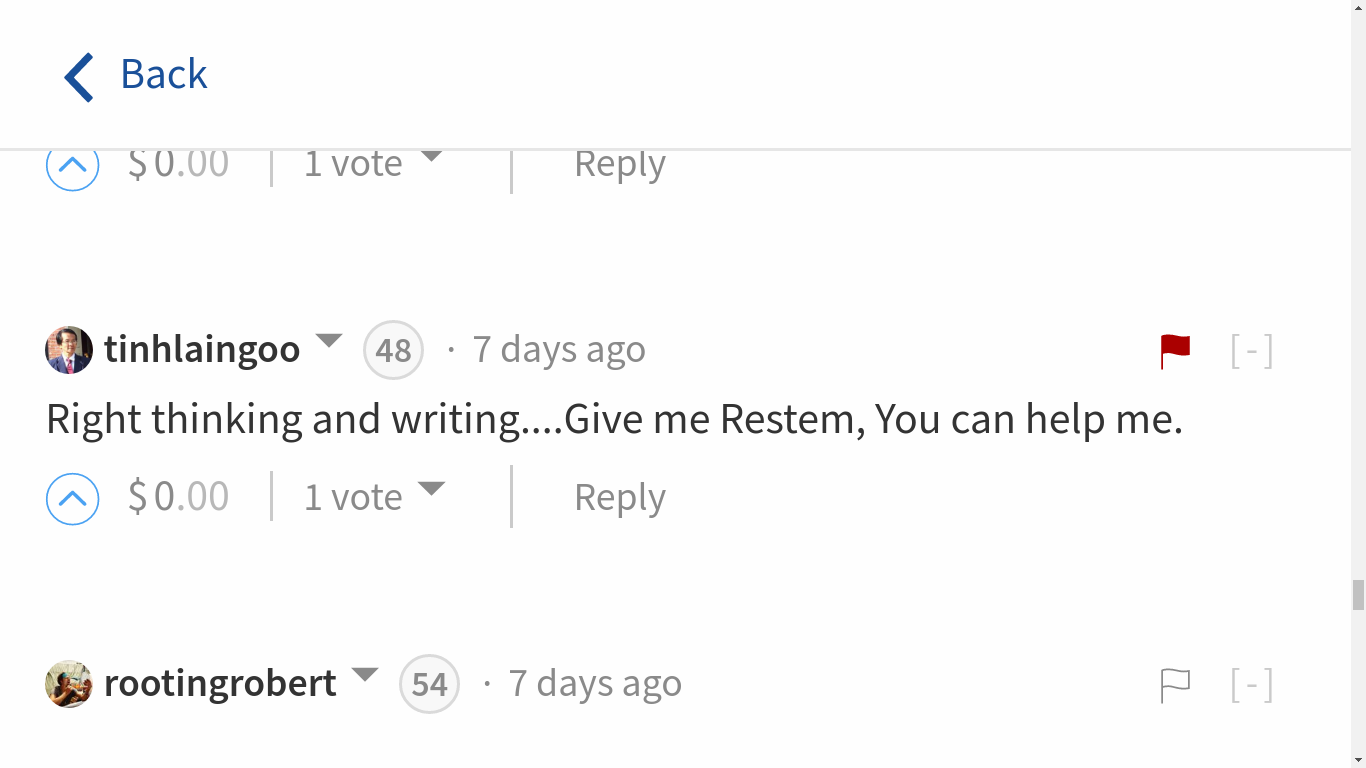Click tinhlaingoo's reputation badge 48
1366x768 pixels.
(393, 350)
